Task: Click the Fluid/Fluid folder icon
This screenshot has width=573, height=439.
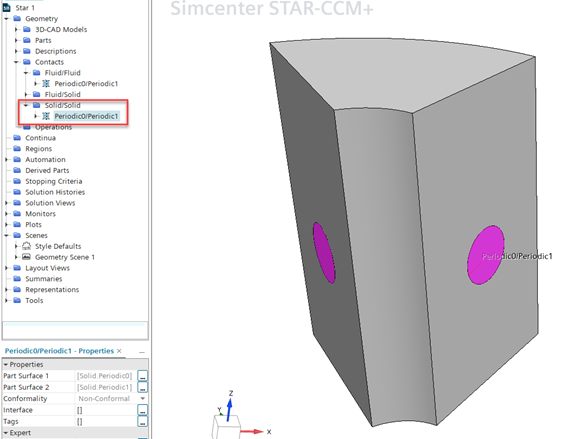Action: (37, 72)
